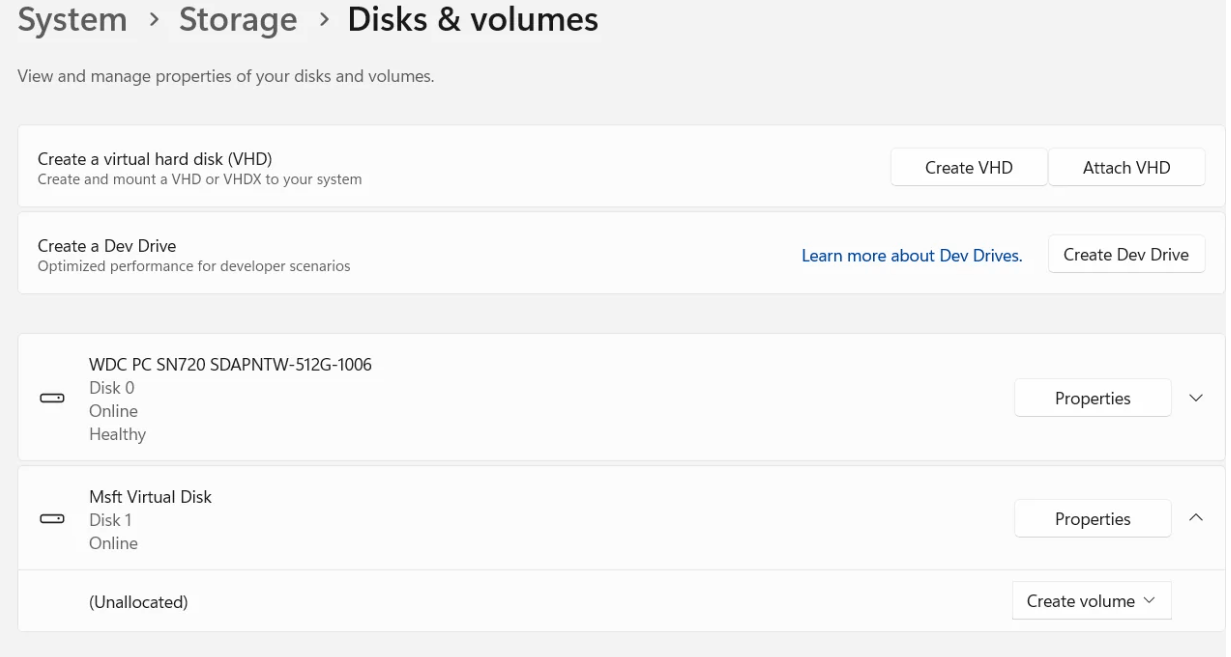Click the drive icon for Disk 0
Screen dimensions: 1231x657
click(51, 398)
